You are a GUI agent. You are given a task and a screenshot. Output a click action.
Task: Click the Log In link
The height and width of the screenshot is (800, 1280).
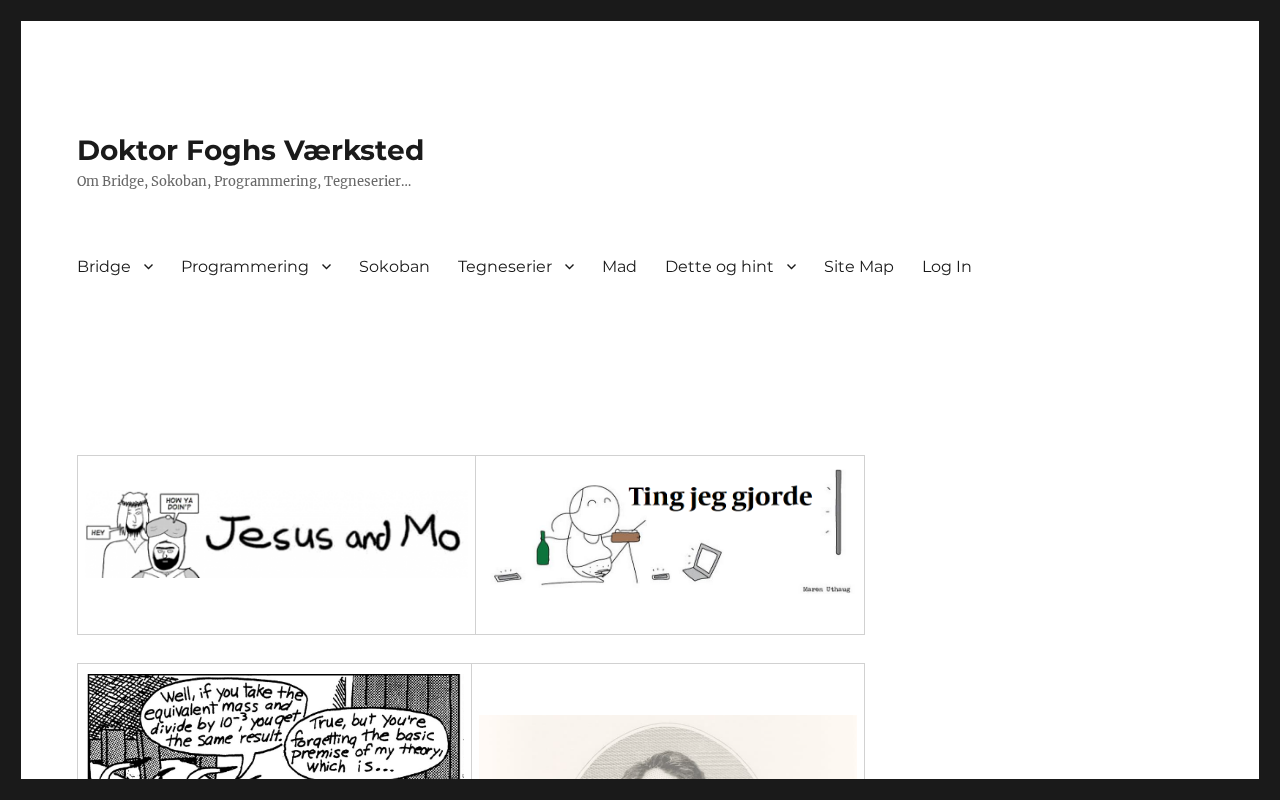[x=947, y=266]
